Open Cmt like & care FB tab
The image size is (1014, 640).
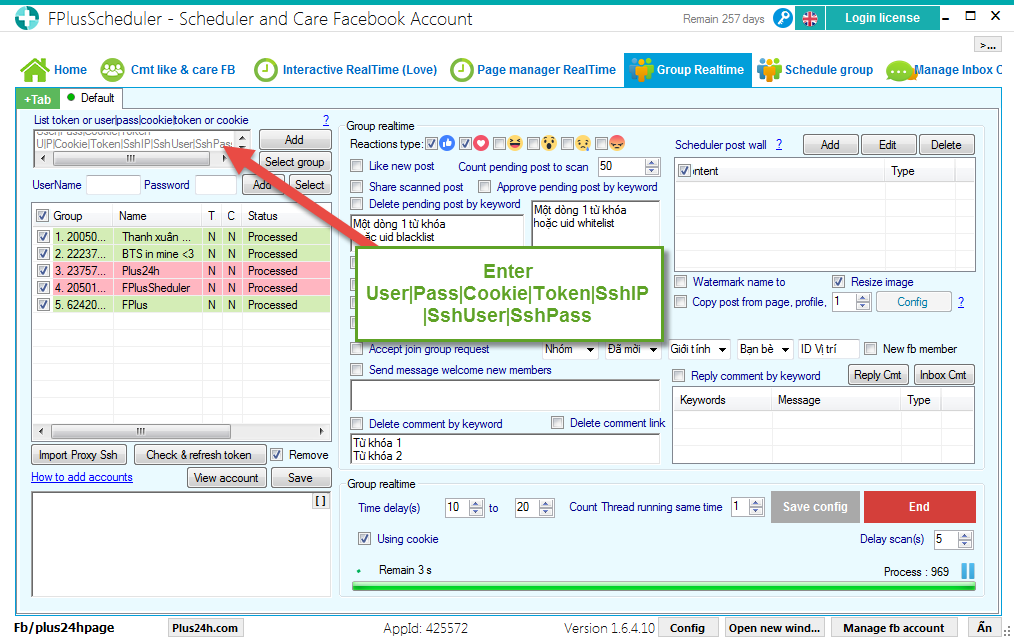(x=167, y=70)
